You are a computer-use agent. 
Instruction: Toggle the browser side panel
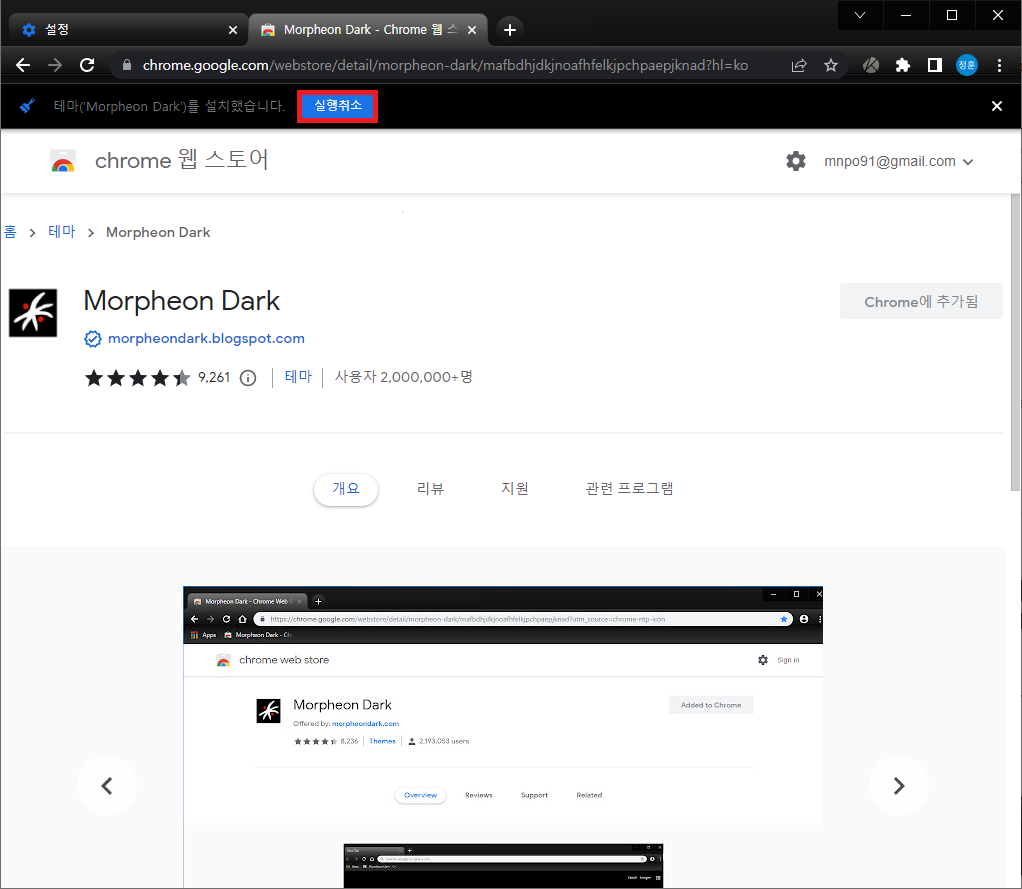coord(935,65)
